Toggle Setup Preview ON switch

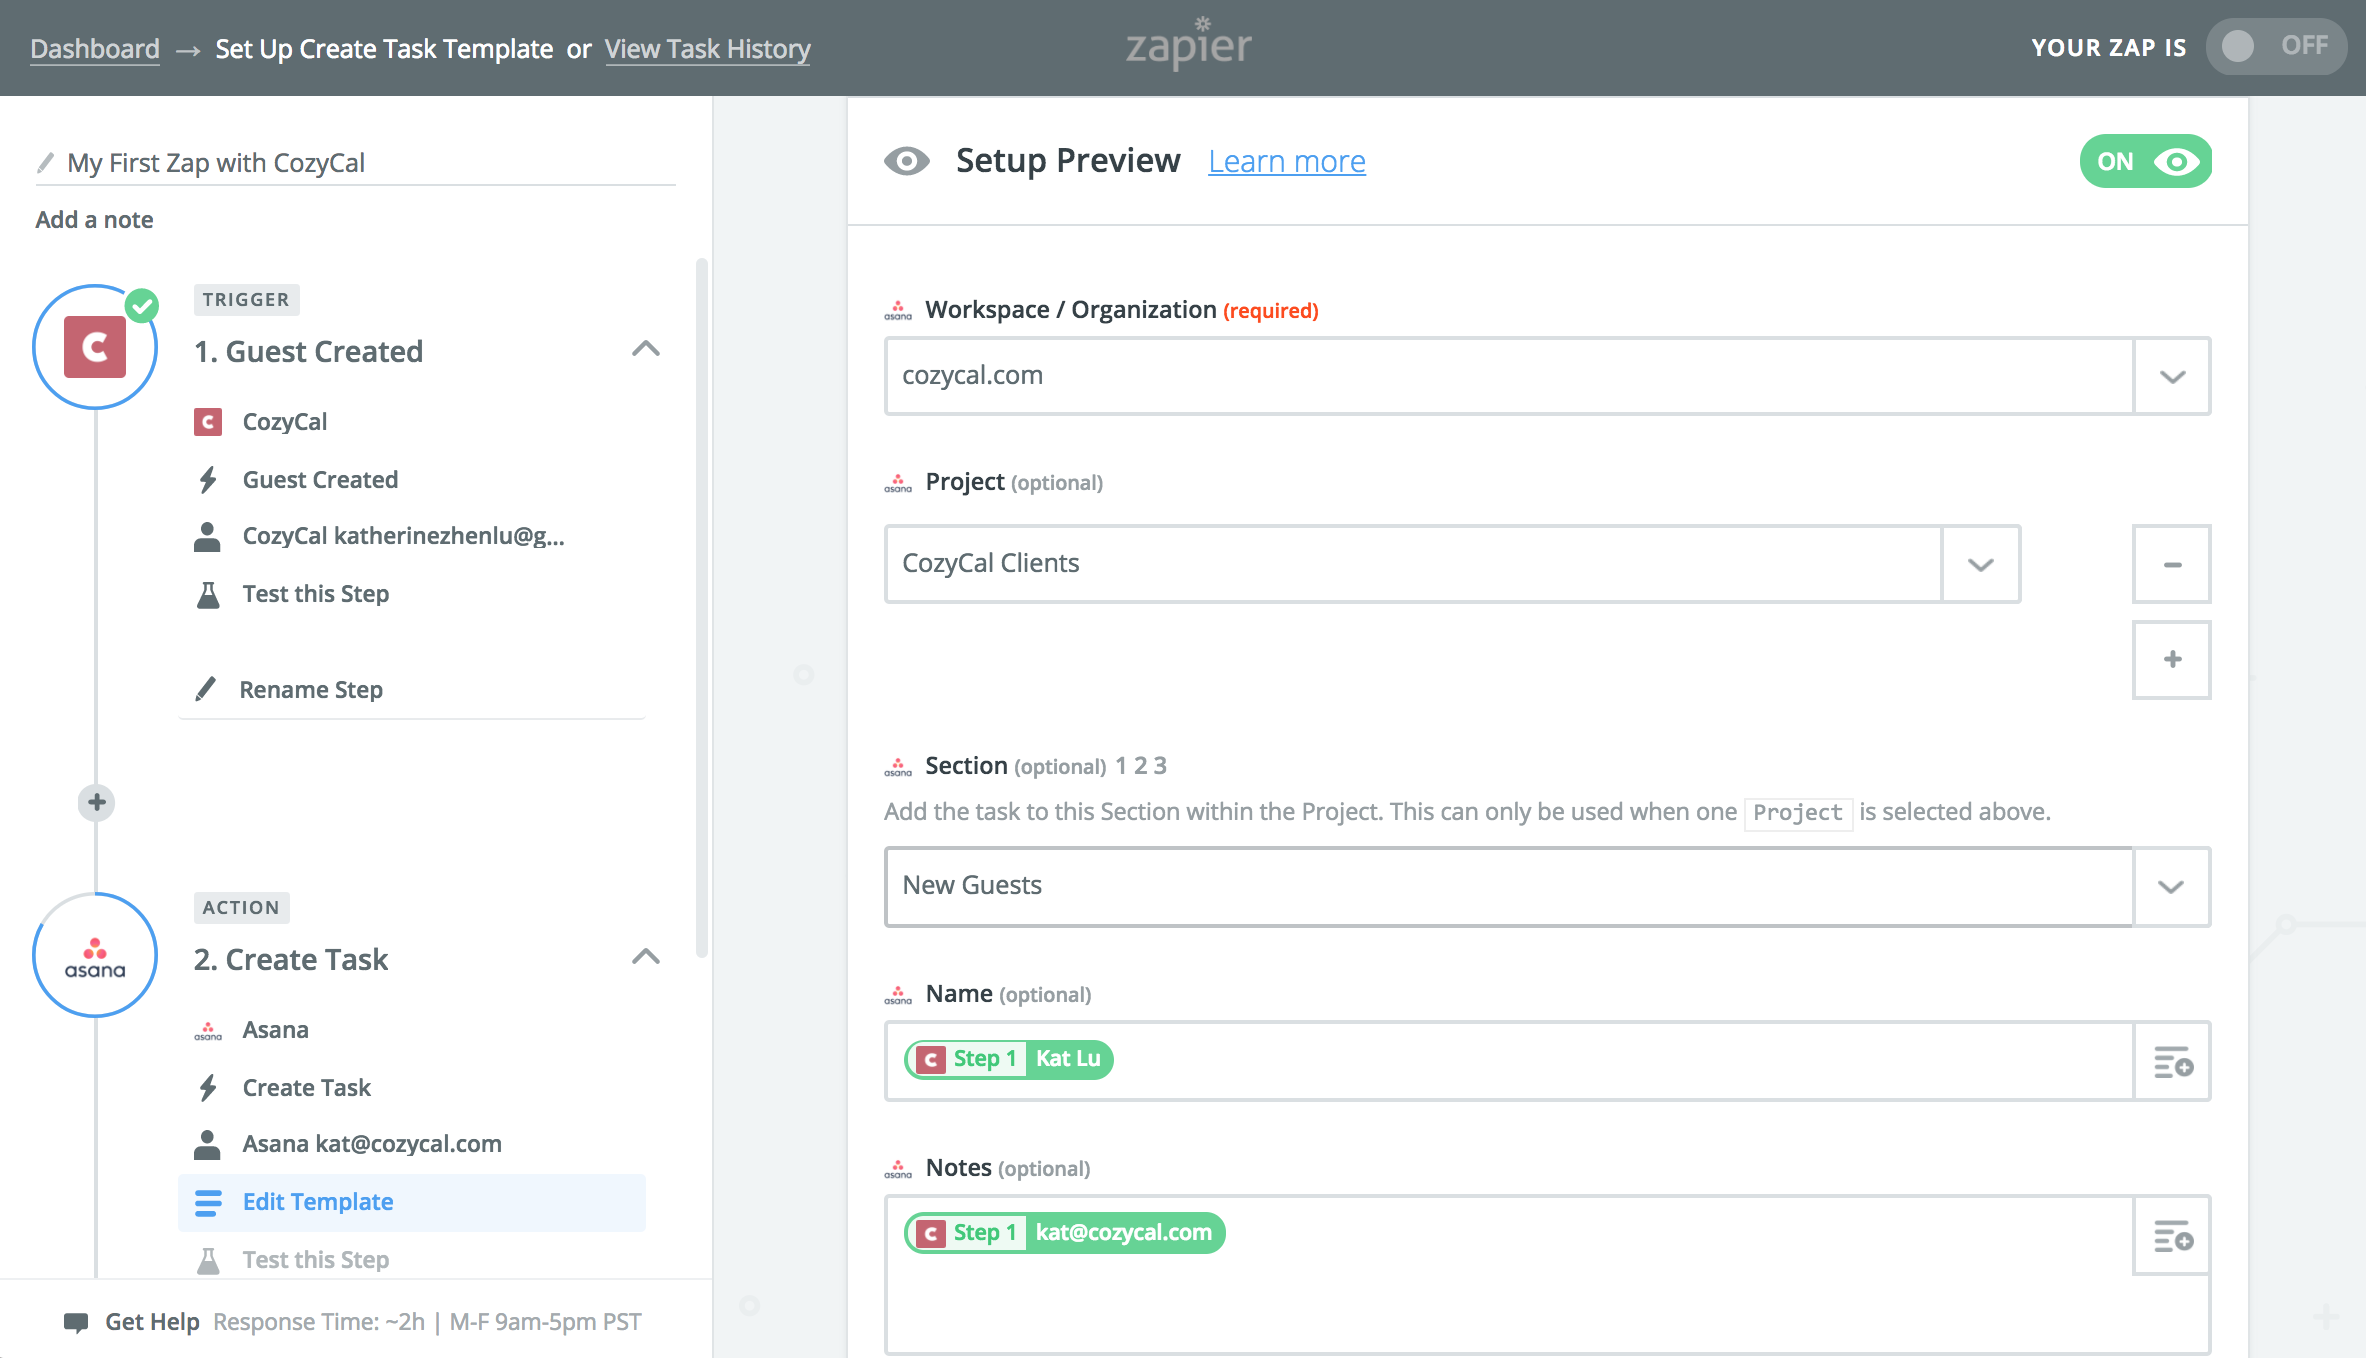click(x=2145, y=161)
